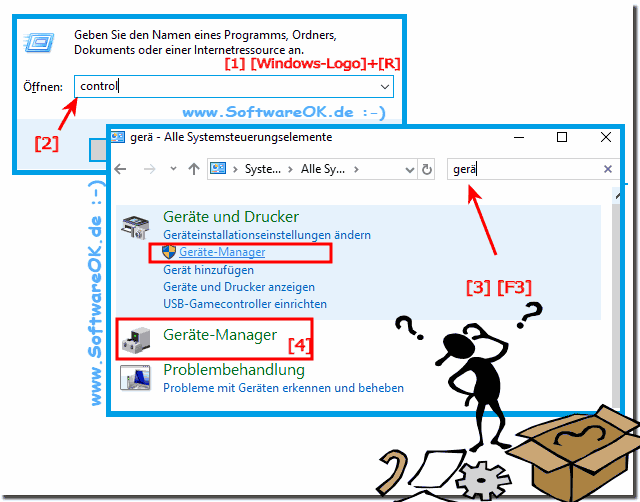The width and height of the screenshot is (640, 502).
Task: Click the Geräte und Drucker printer icon
Action: click(x=136, y=227)
